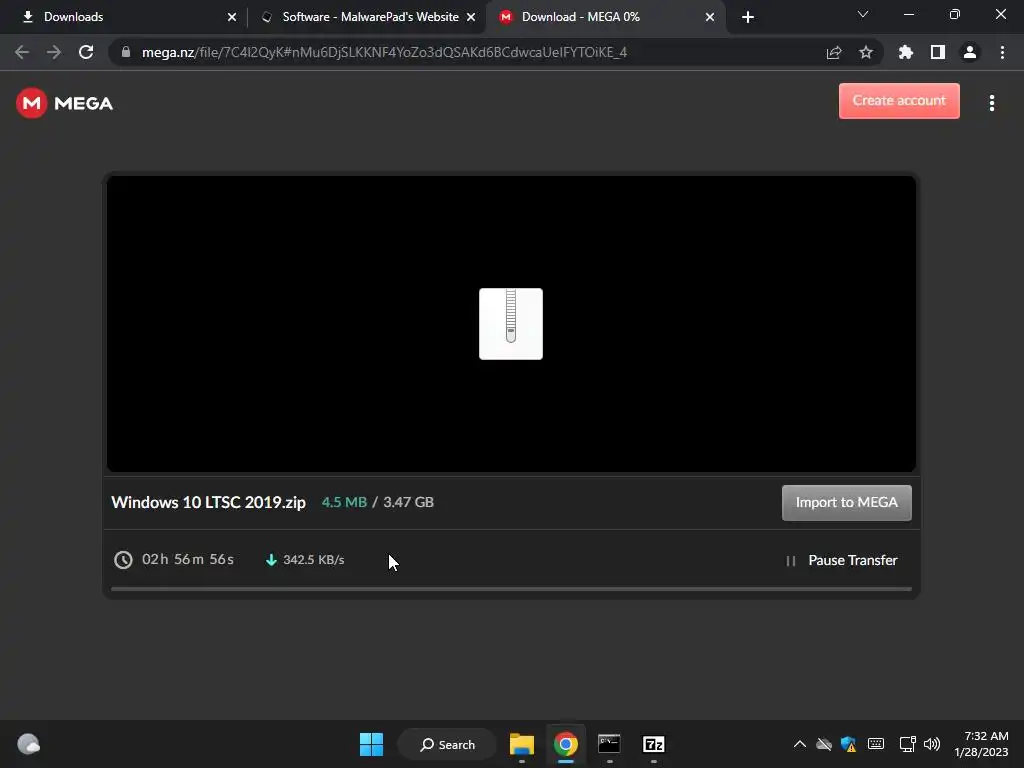Click OneDrive tray icon
The height and width of the screenshot is (768, 1024).
tap(824, 744)
